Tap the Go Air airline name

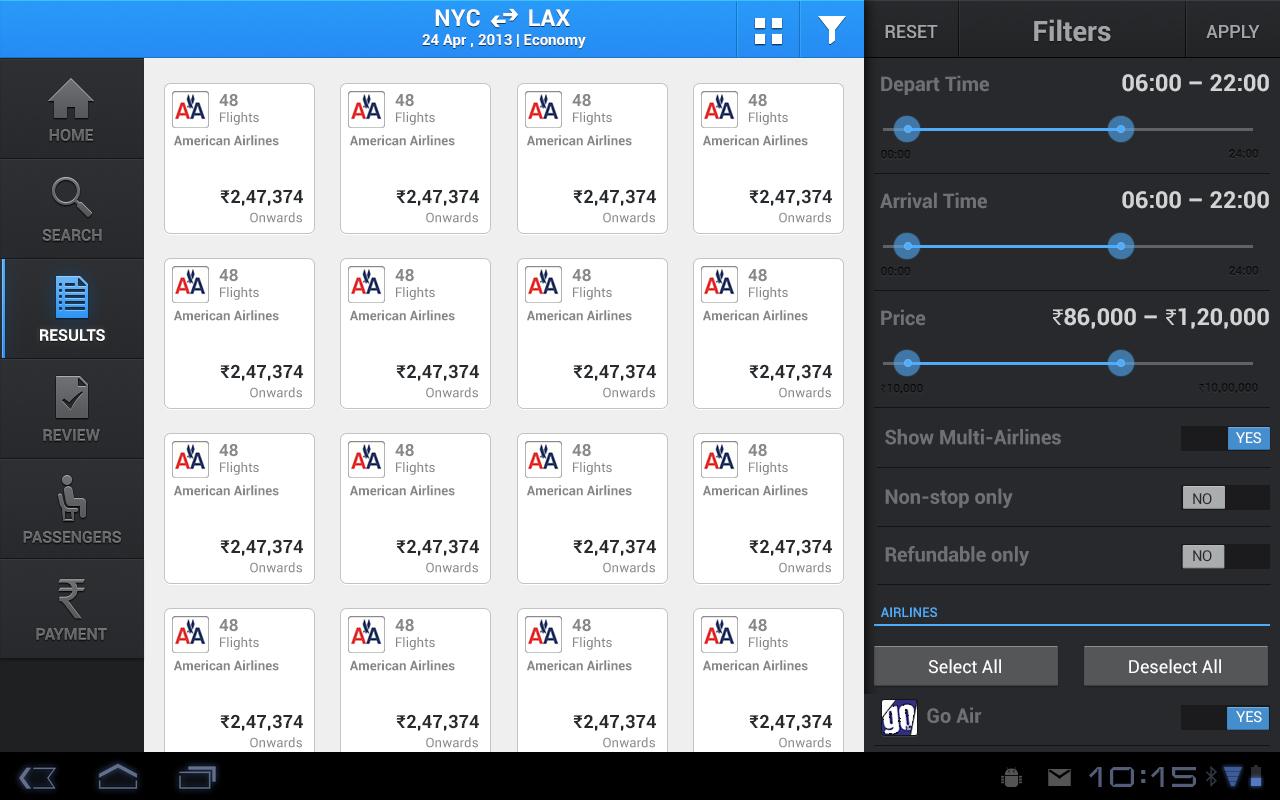[x=954, y=716]
